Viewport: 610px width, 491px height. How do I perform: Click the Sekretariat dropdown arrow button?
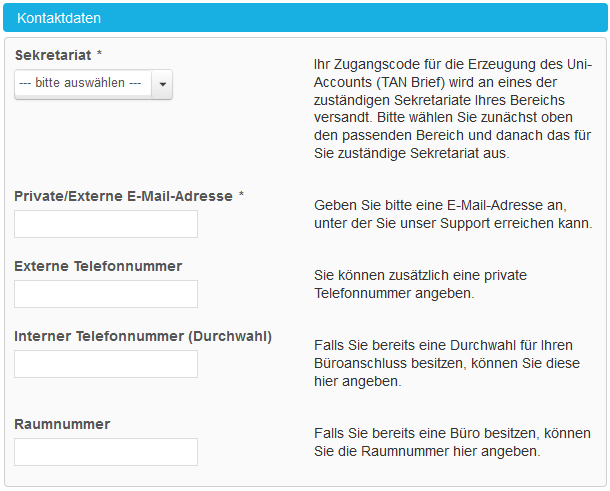tap(163, 84)
